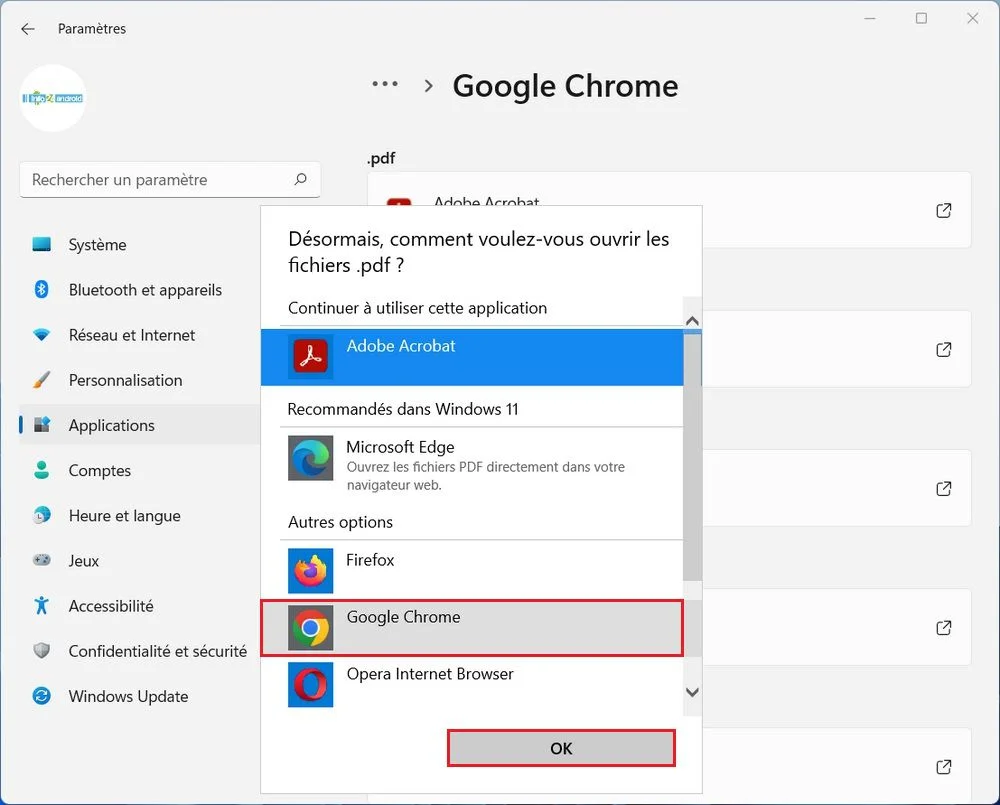The height and width of the screenshot is (805, 1000).
Task: Minimize the Paramètres window
Action: [870, 18]
